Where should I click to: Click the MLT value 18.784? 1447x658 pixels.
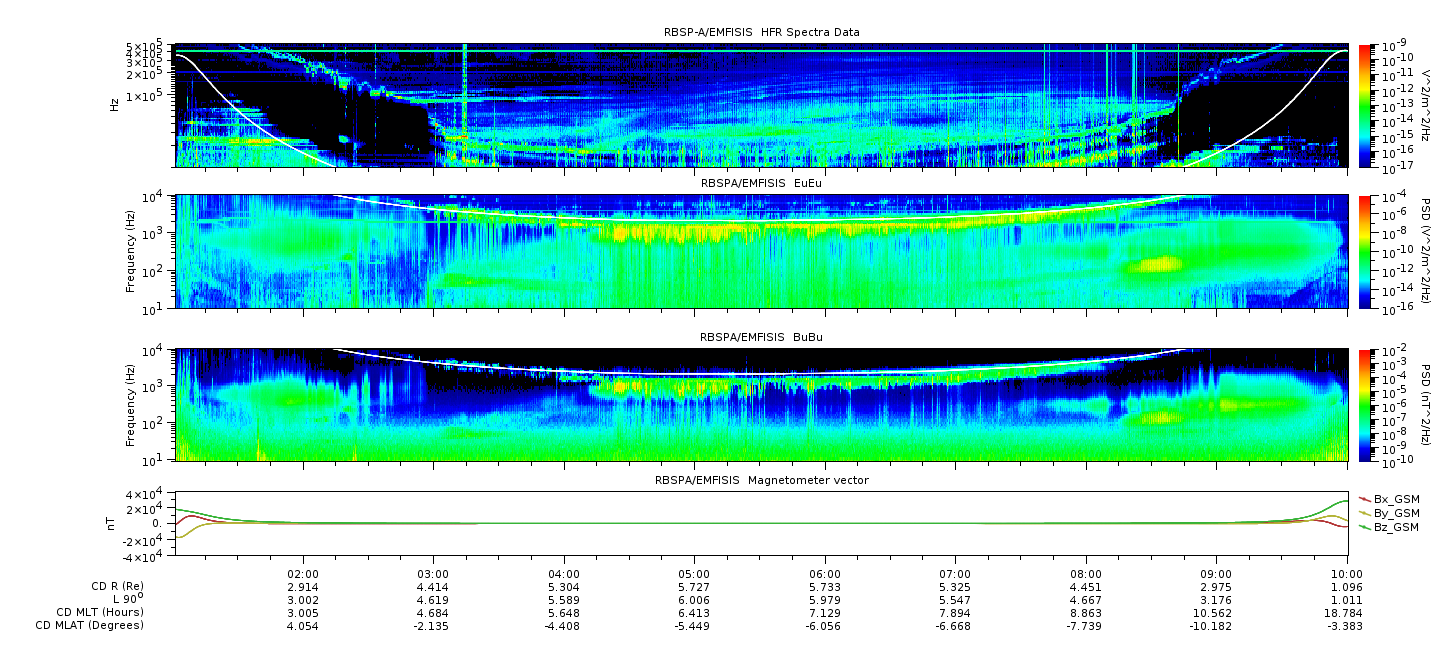click(1347, 613)
